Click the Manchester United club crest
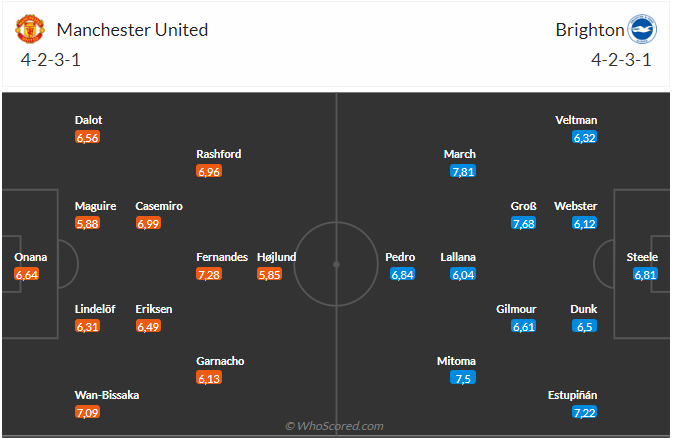Screen dimensions: 677x438 32,29
